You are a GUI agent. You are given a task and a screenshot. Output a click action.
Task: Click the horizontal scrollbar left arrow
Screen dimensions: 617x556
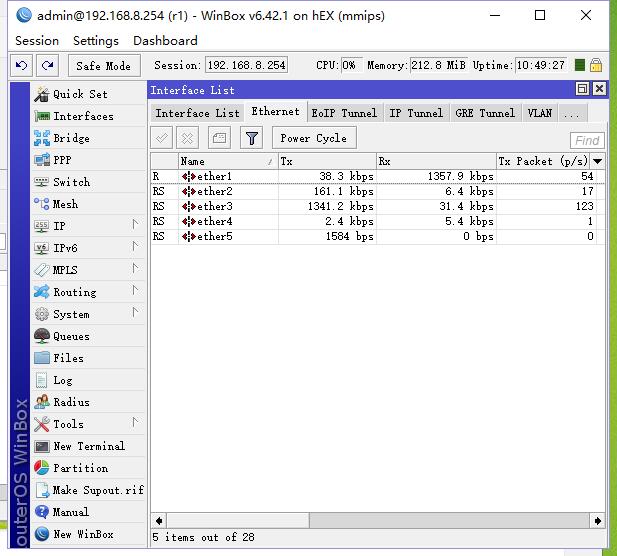159,521
